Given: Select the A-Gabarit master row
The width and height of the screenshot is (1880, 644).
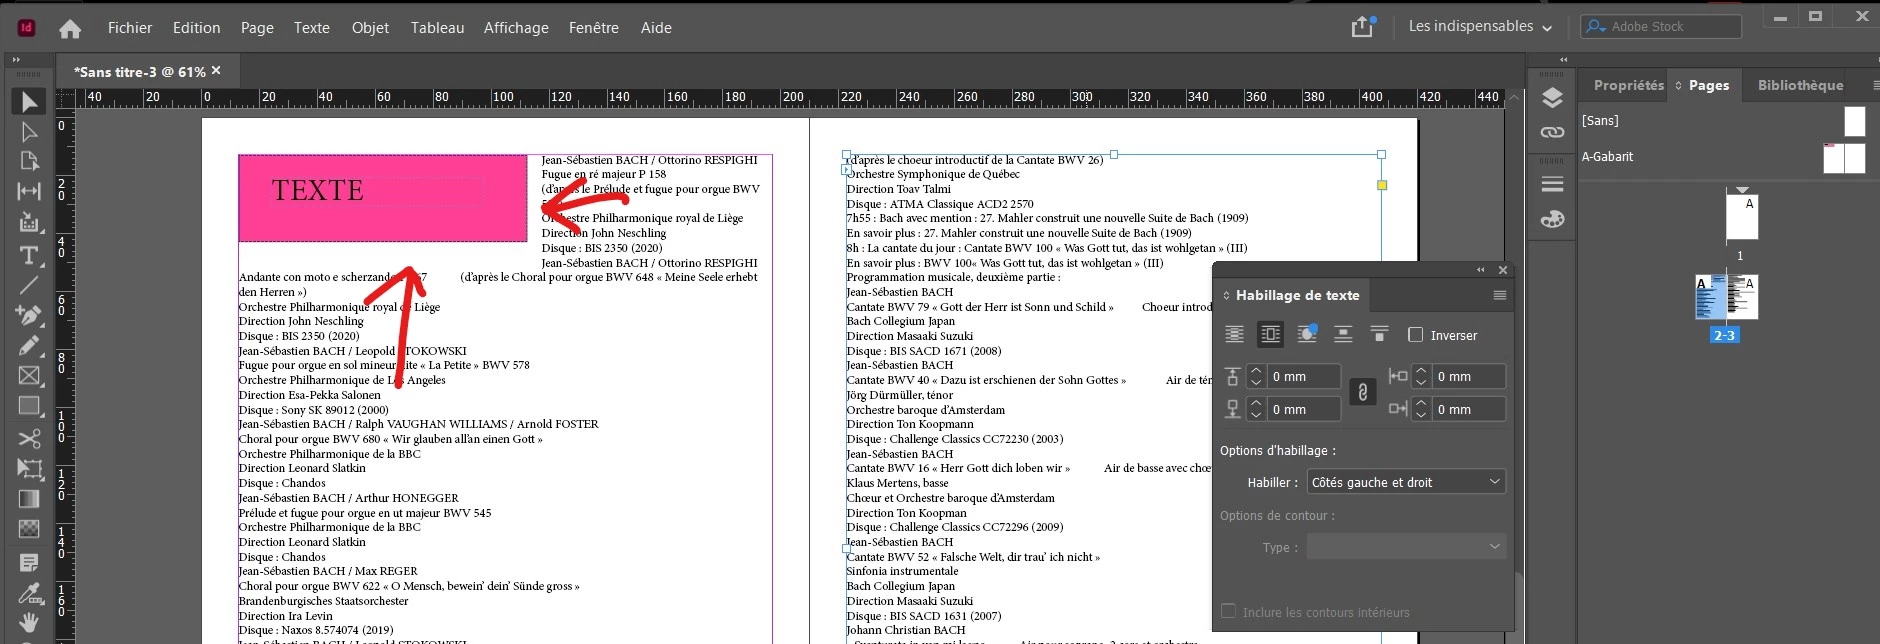Looking at the screenshot, I should [x=1724, y=157].
